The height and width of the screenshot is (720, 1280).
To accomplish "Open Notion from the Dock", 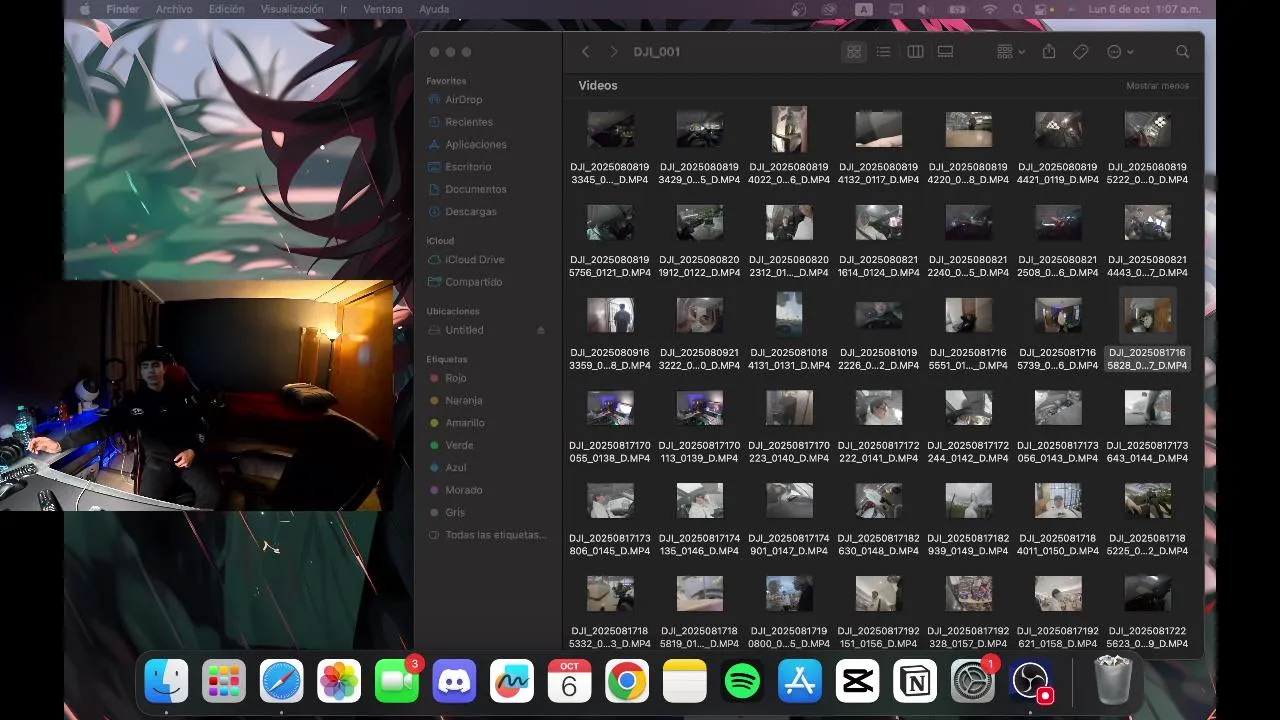I will (x=914, y=682).
